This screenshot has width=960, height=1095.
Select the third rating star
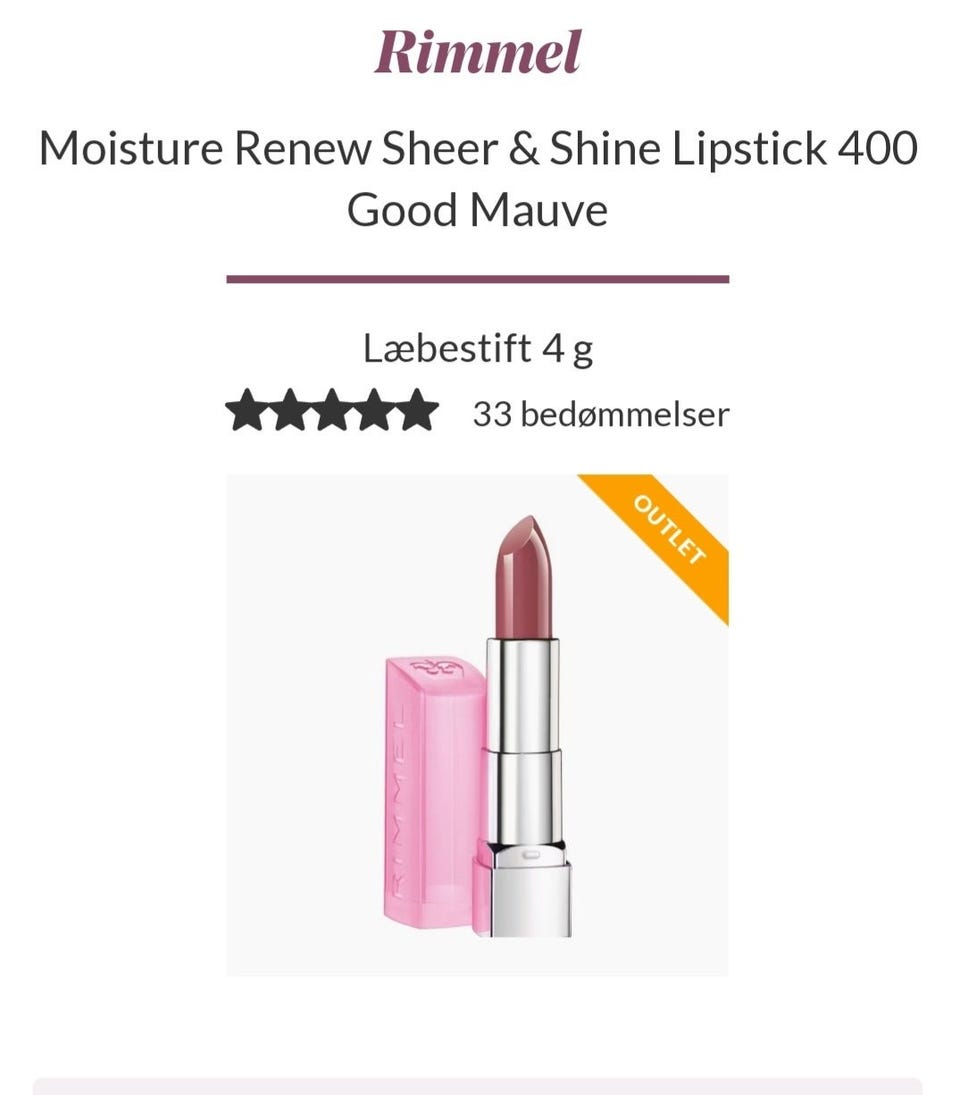coord(332,410)
